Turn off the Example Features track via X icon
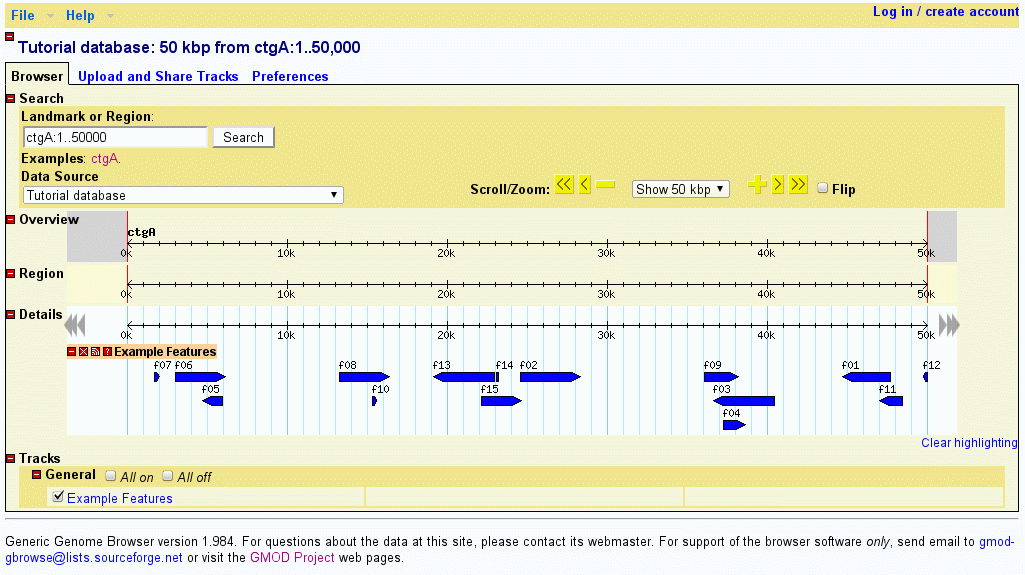Screen dimensions: 1025x575 [83, 352]
